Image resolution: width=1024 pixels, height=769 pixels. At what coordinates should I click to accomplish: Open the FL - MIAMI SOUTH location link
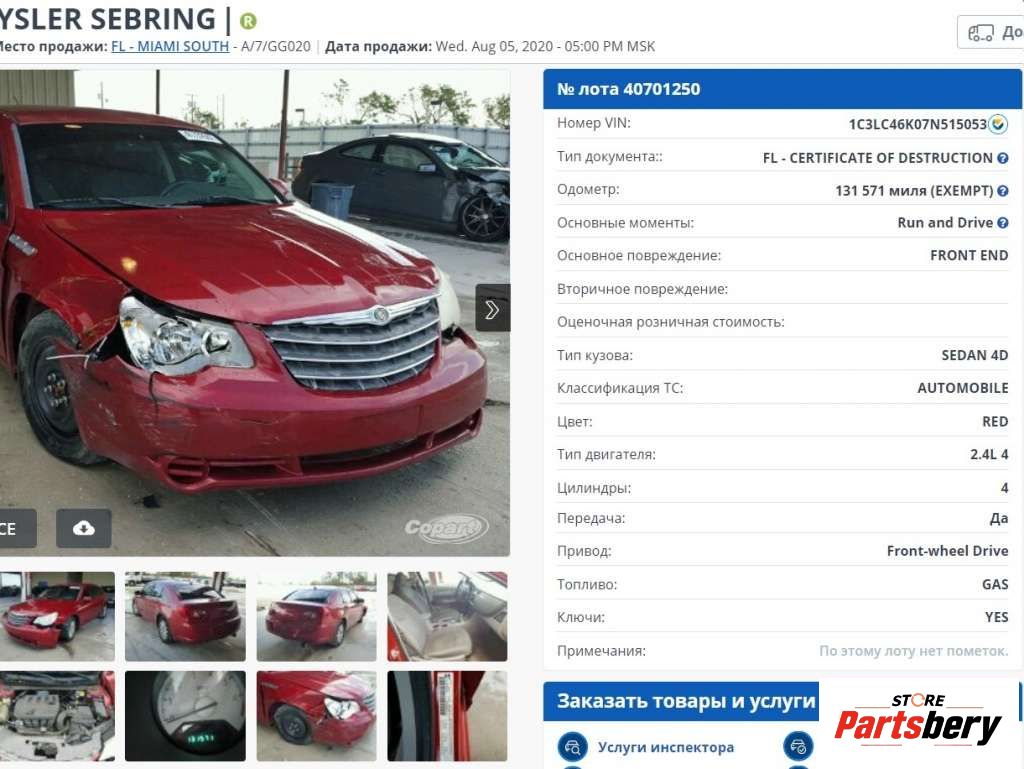click(x=170, y=46)
